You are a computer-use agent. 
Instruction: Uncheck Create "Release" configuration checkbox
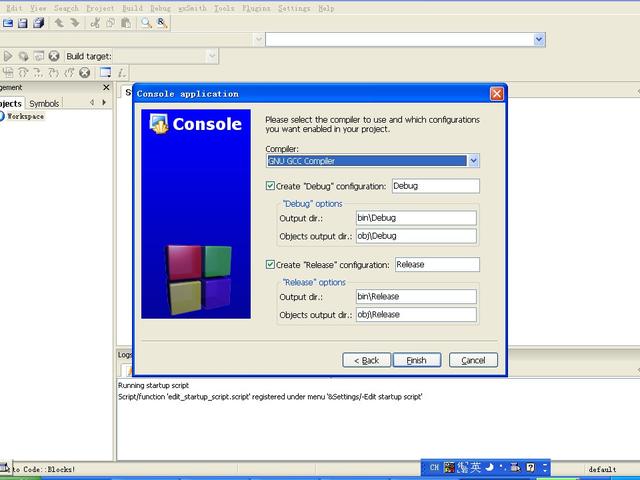click(x=270, y=264)
